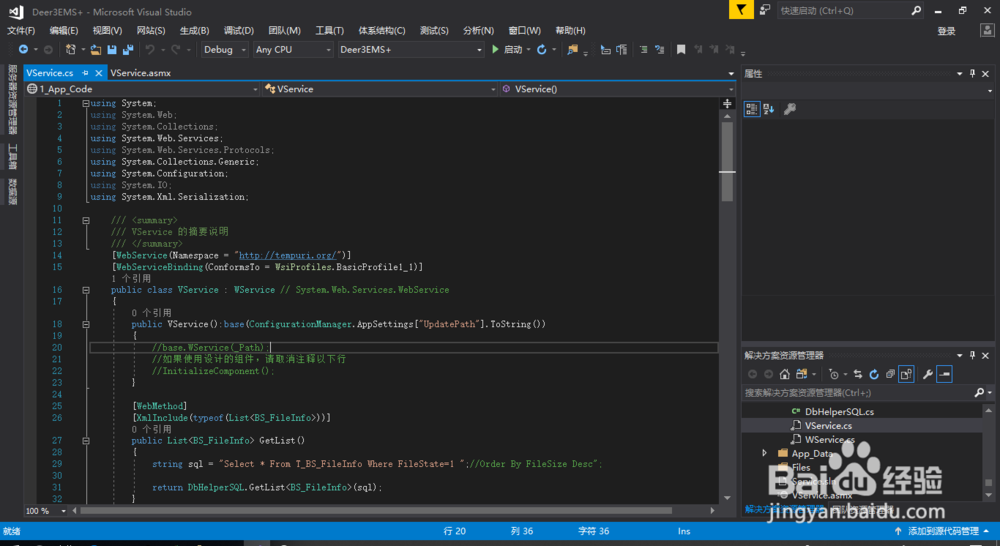Open the Deer3EMS+ startup project dropdown
This screenshot has height=546, width=1000.
[410, 49]
